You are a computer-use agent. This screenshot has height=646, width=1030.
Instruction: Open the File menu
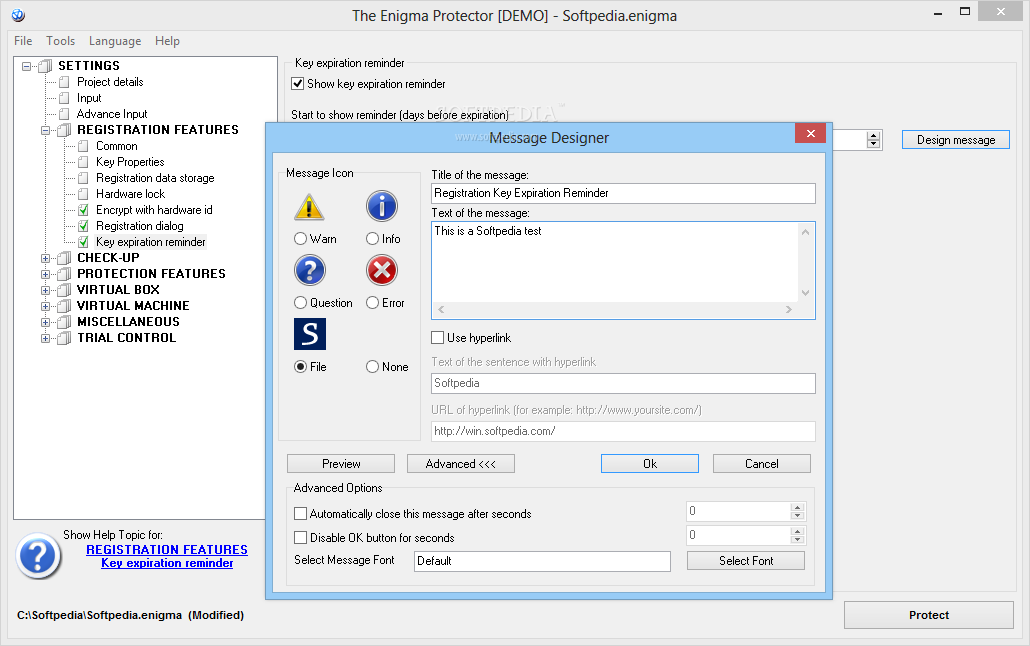coord(23,41)
